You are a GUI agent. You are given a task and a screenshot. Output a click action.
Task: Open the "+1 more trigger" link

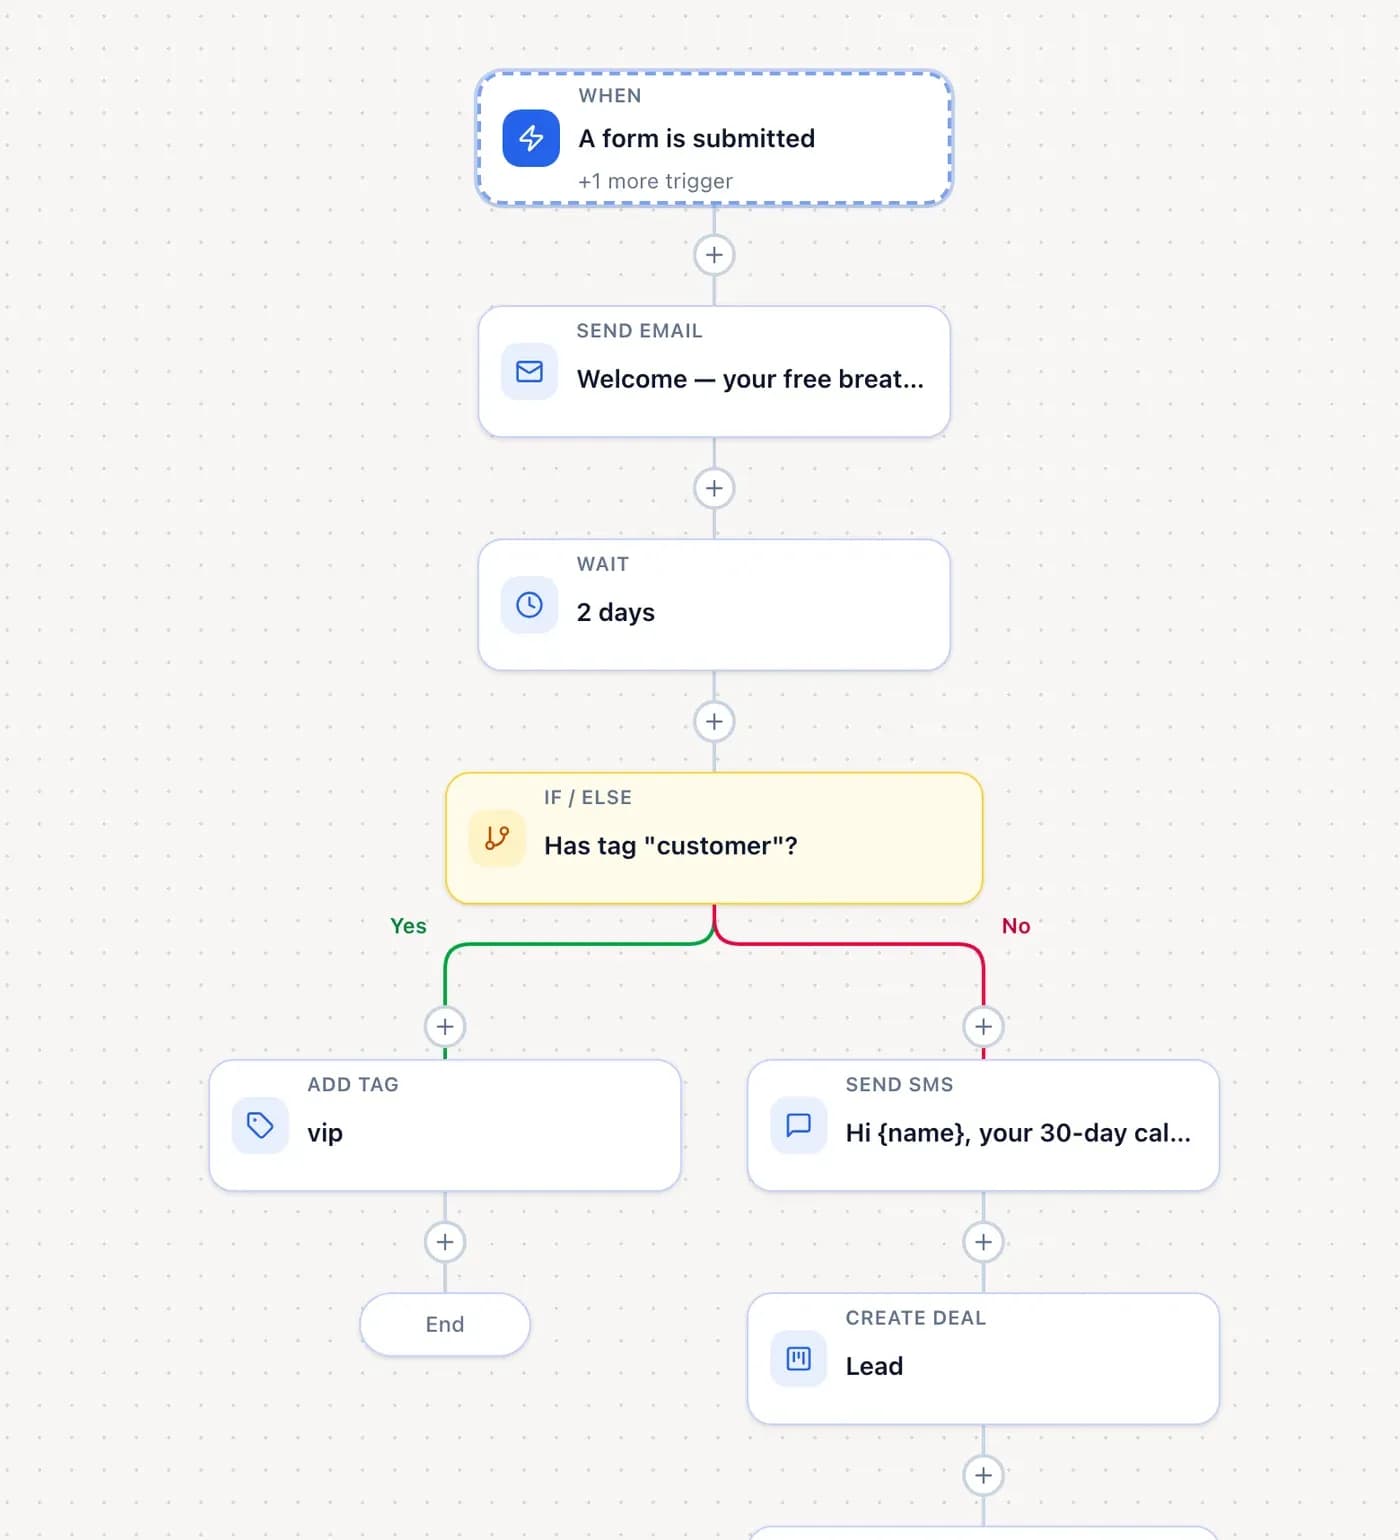pos(655,181)
